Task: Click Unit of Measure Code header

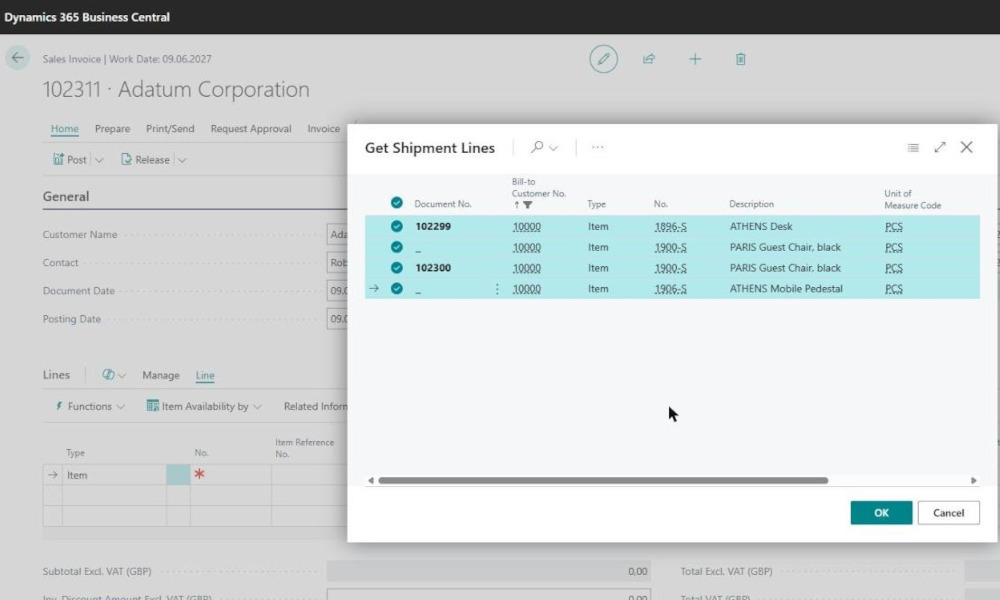Action: tap(912, 199)
